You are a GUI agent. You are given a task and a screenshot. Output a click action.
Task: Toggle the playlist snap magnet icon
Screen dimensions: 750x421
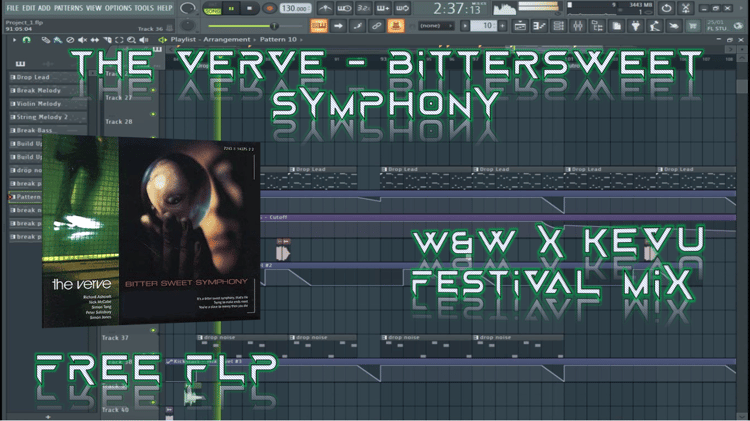click(x=26, y=40)
